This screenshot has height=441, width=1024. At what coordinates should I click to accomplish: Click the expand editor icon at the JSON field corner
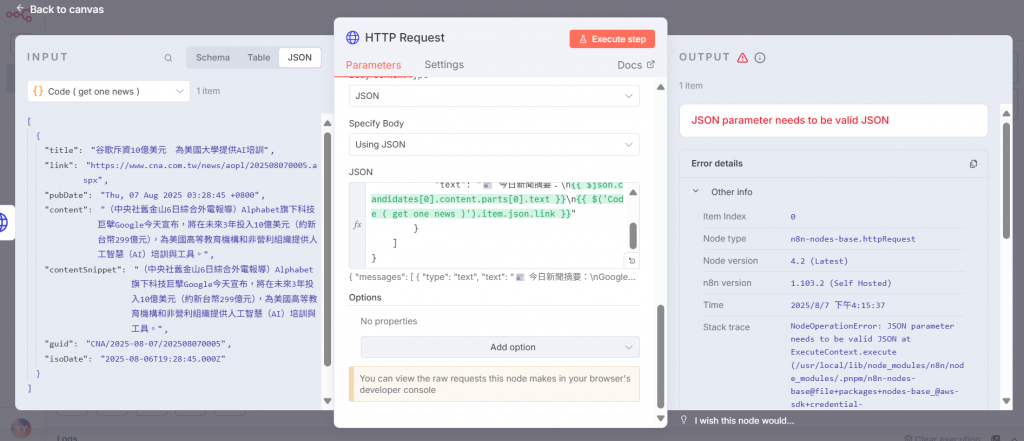pyautogui.click(x=632, y=261)
